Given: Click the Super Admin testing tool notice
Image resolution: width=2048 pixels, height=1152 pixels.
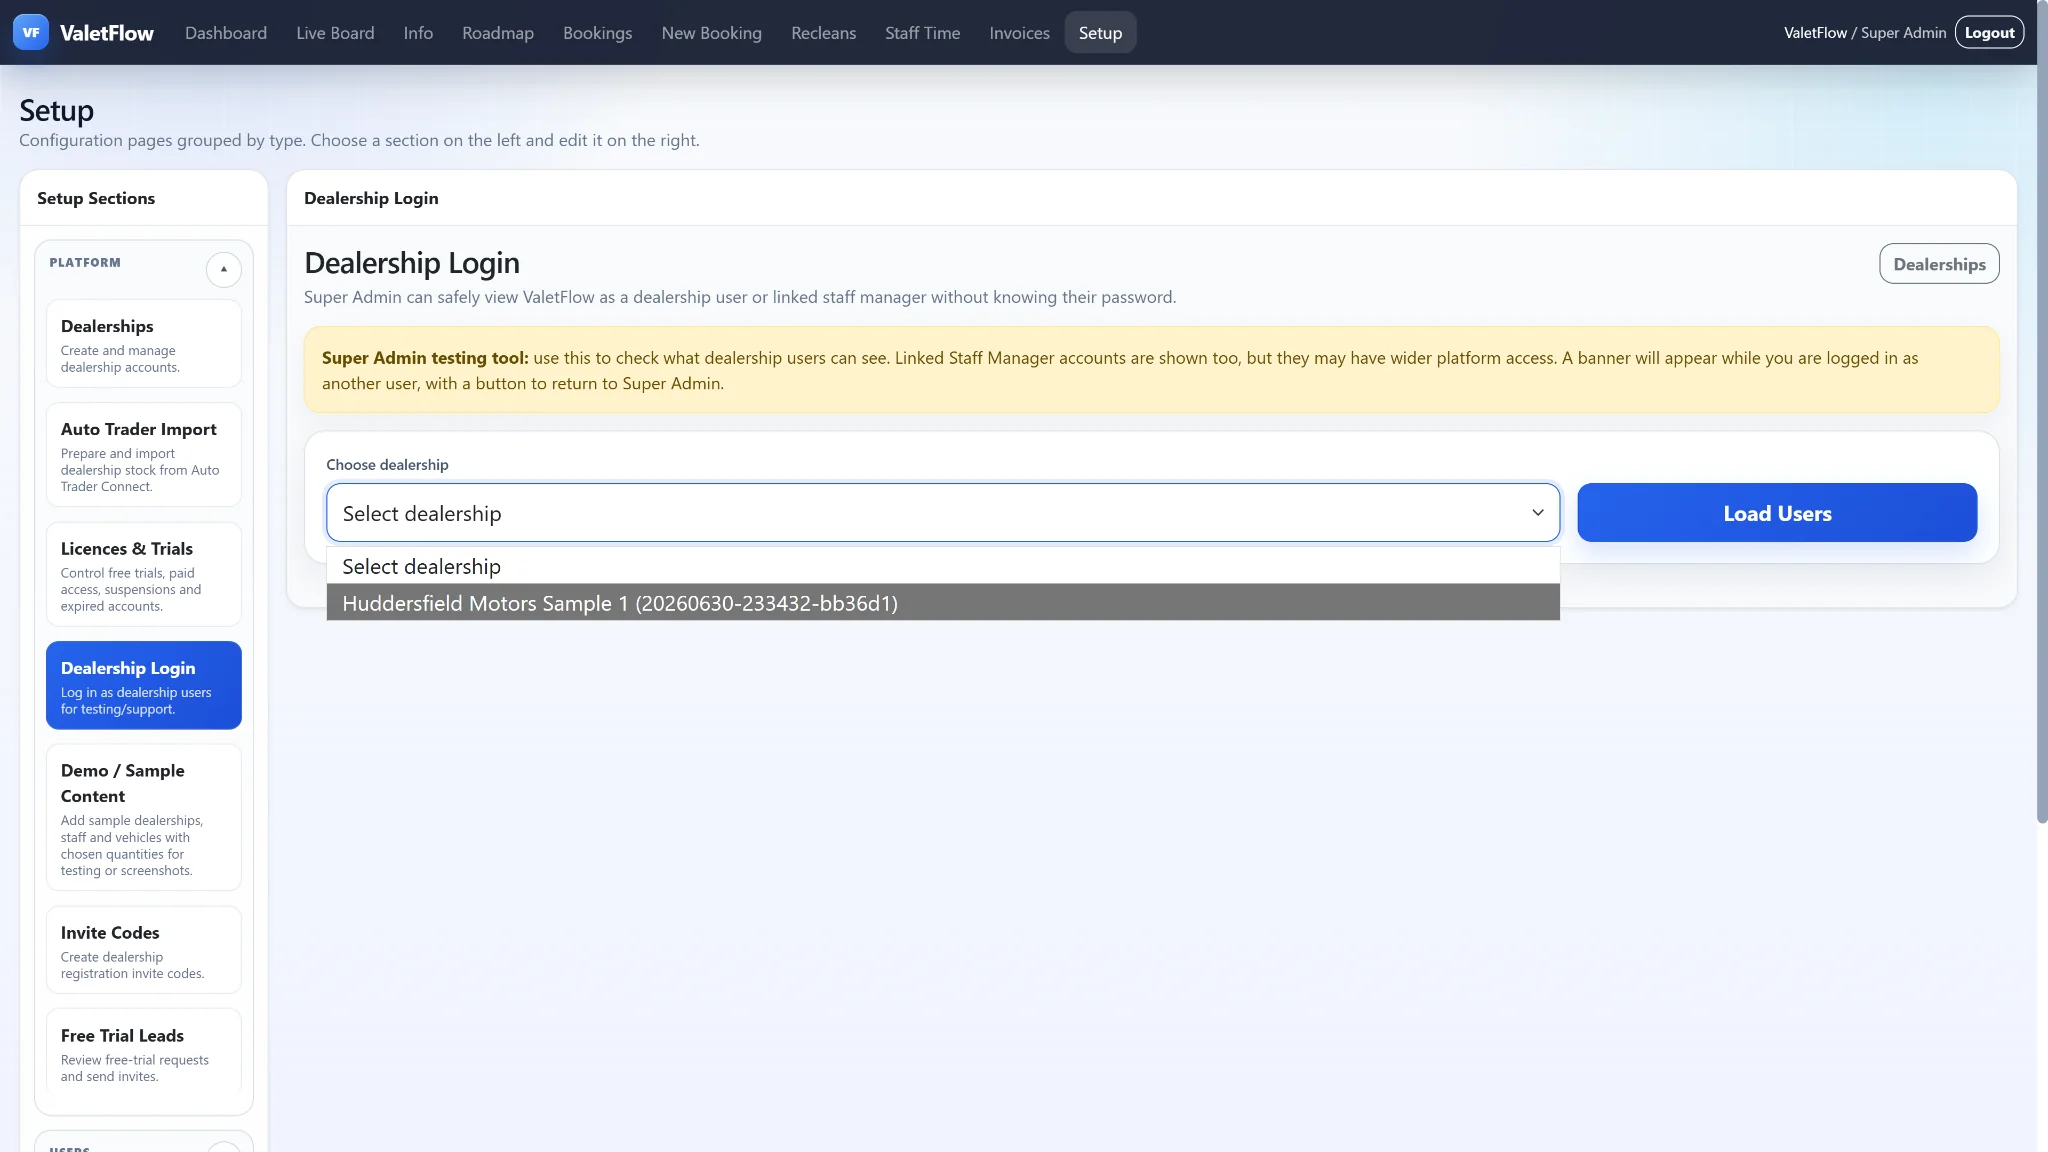Looking at the screenshot, I should [1151, 370].
